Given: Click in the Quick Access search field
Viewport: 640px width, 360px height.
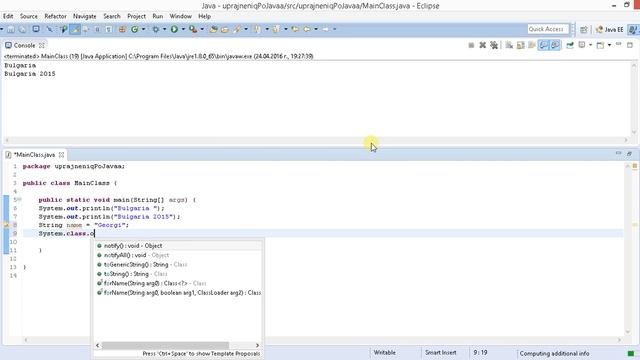Looking at the screenshot, I should pyautogui.click(x=548, y=29).
